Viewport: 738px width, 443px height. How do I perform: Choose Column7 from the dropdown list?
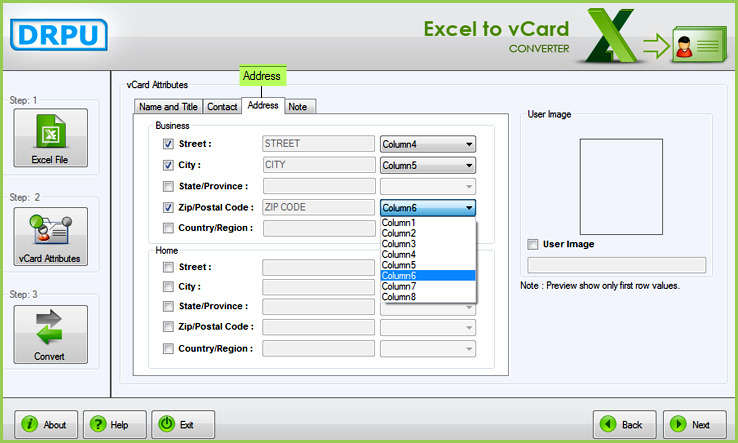tap(428, 286)
